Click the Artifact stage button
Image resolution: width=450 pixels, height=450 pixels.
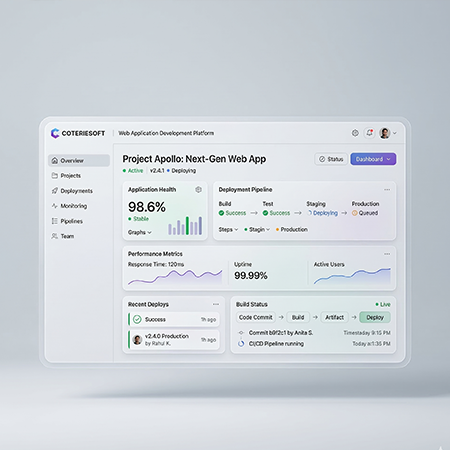pyautogui.click(x=334, y=317)
